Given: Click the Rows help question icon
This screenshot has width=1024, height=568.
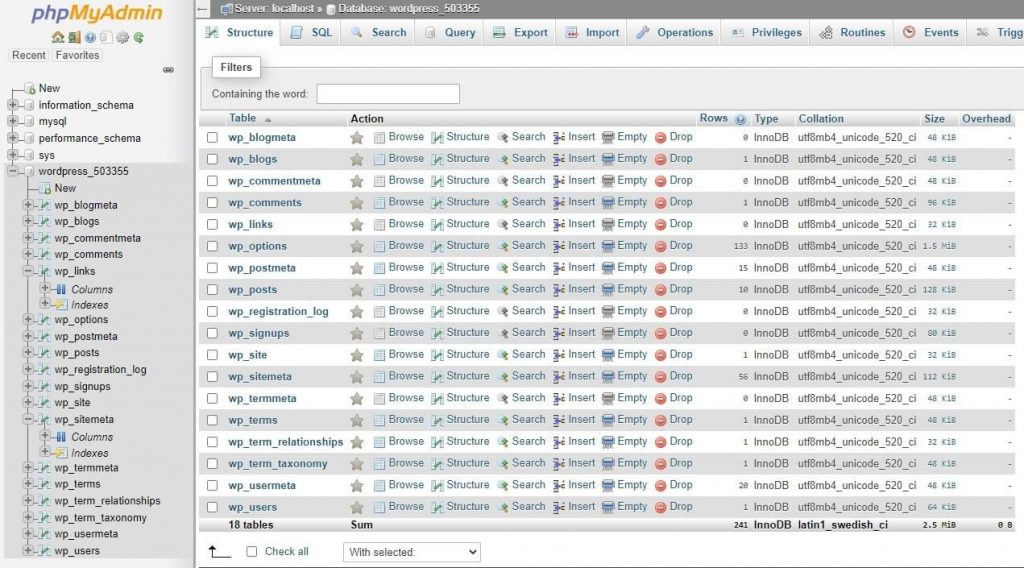Looking at the screenshot, I should click(x=740, y=119).
